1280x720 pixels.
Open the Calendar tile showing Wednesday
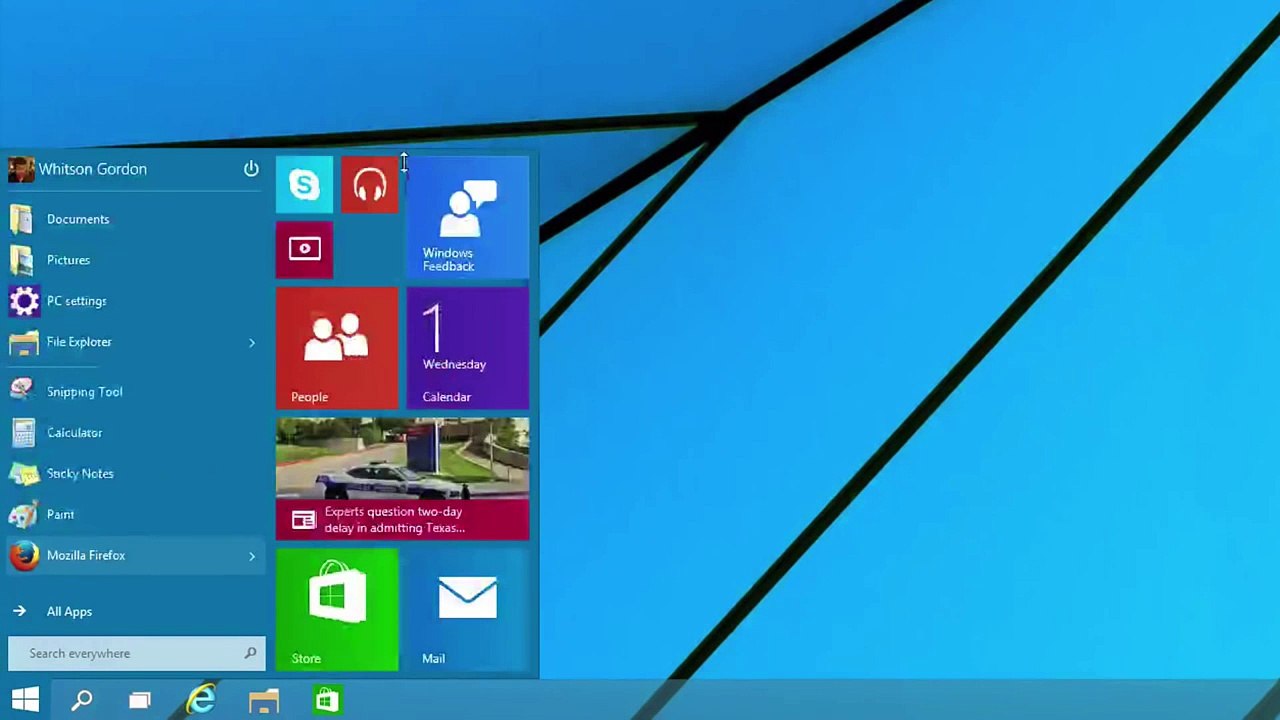pos(468,348)
